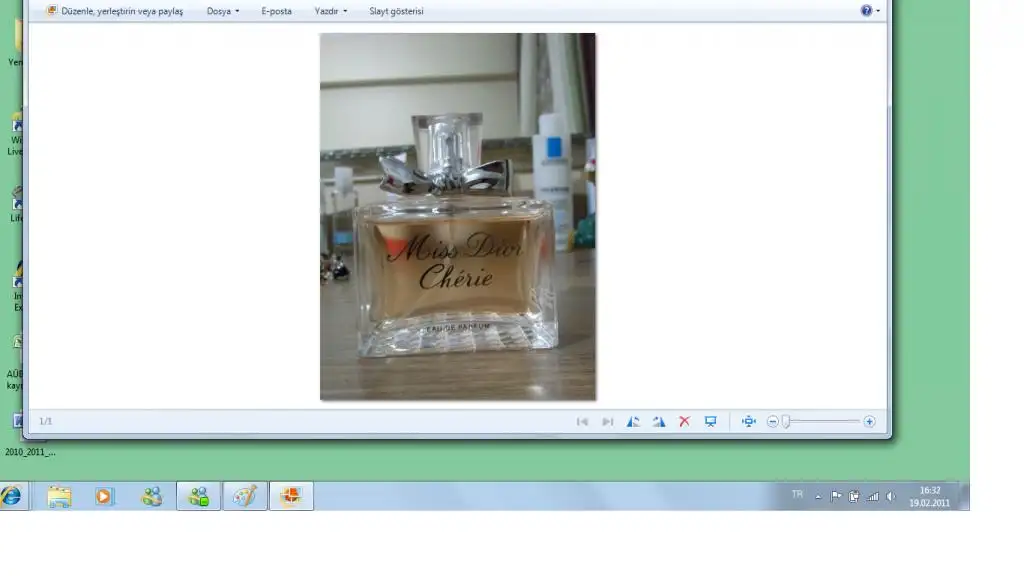Expand the help dropdown arrow
Screen dimensions: 1024x576
point(878,11)
